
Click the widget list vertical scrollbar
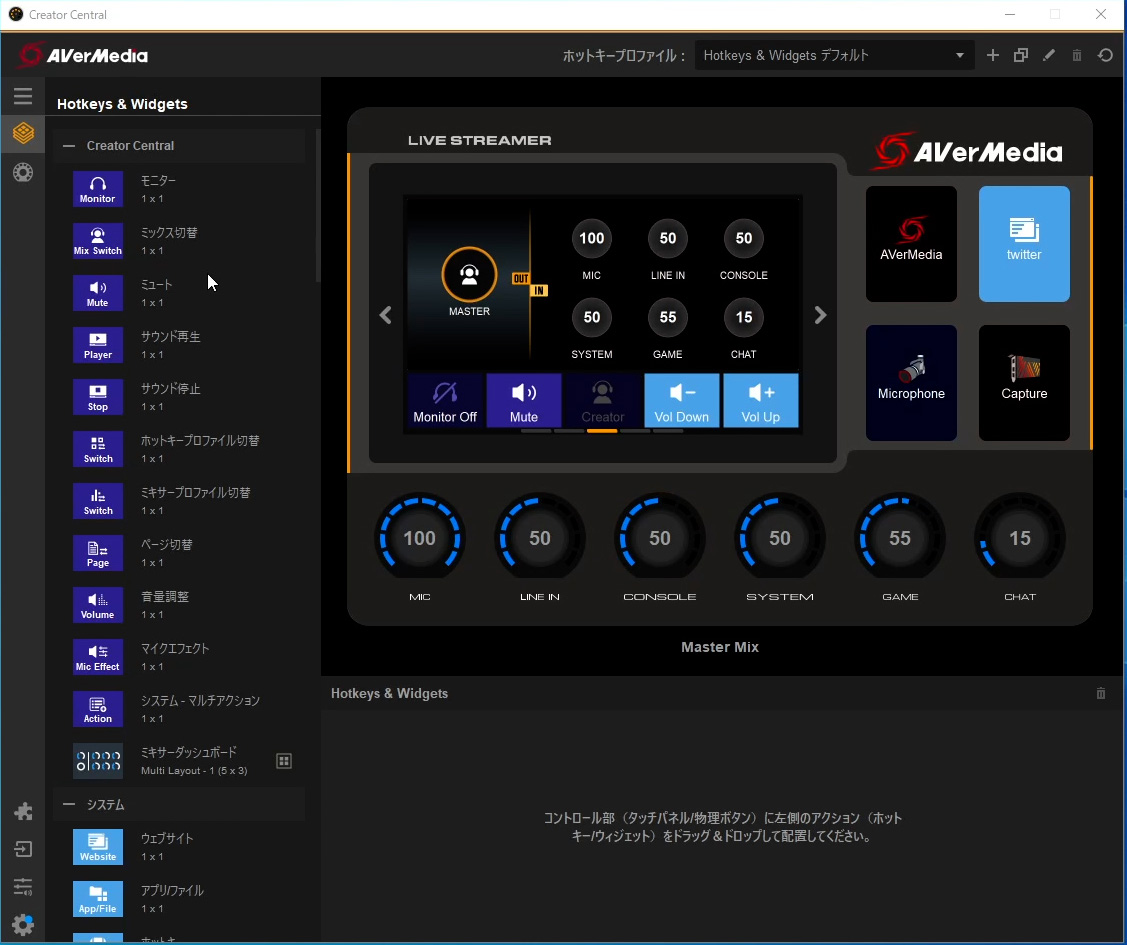tap(318, 206)
